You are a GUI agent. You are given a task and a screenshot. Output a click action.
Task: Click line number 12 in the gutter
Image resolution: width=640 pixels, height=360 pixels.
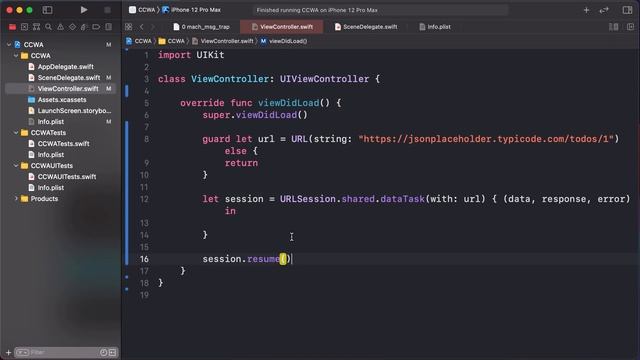[x=144, y=199]
